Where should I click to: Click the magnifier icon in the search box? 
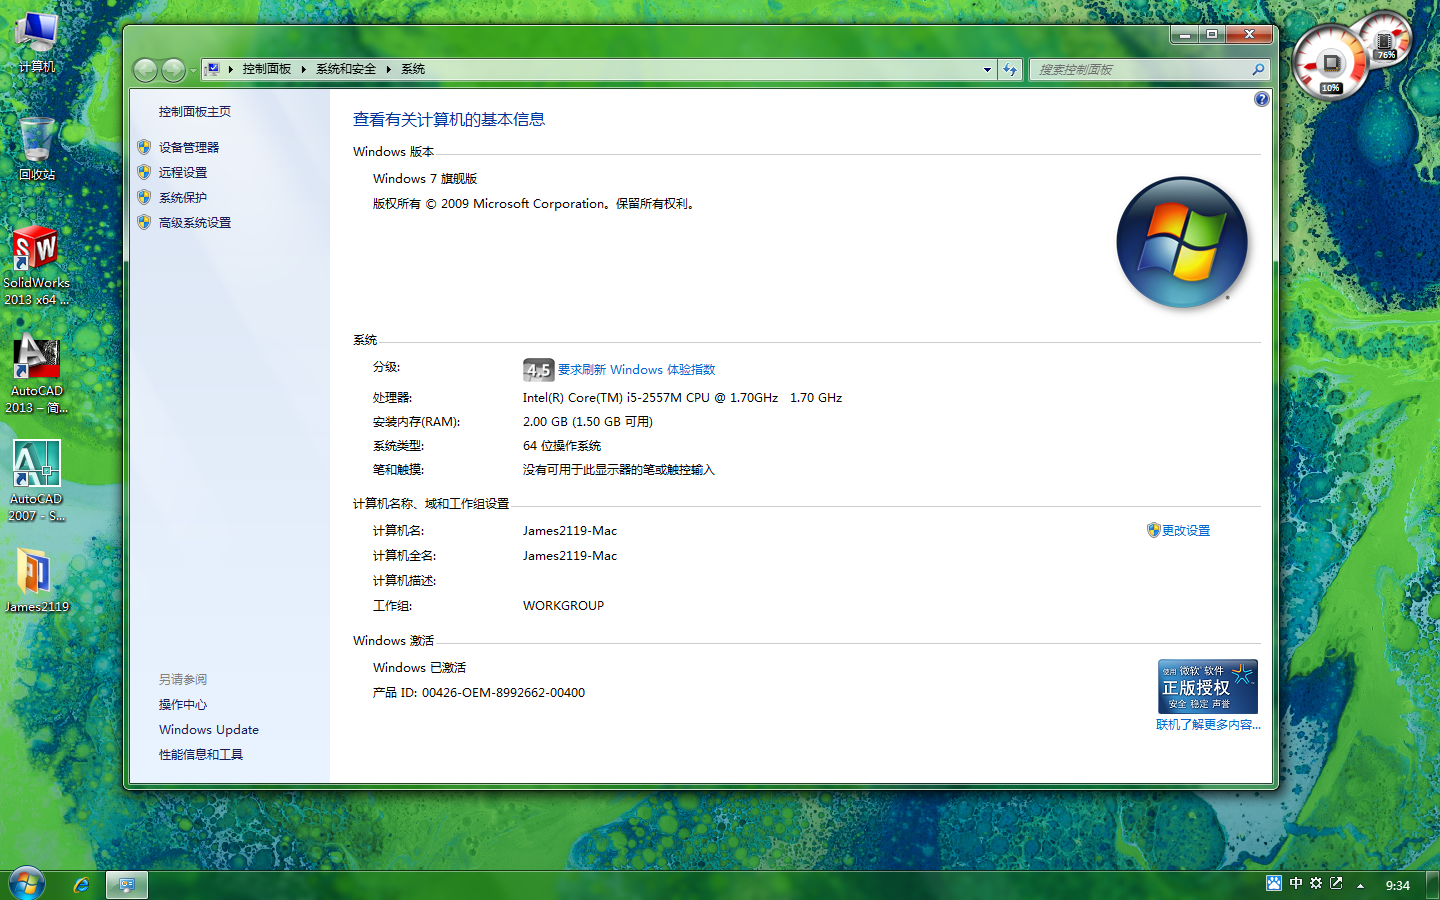tap(1258, 69)
